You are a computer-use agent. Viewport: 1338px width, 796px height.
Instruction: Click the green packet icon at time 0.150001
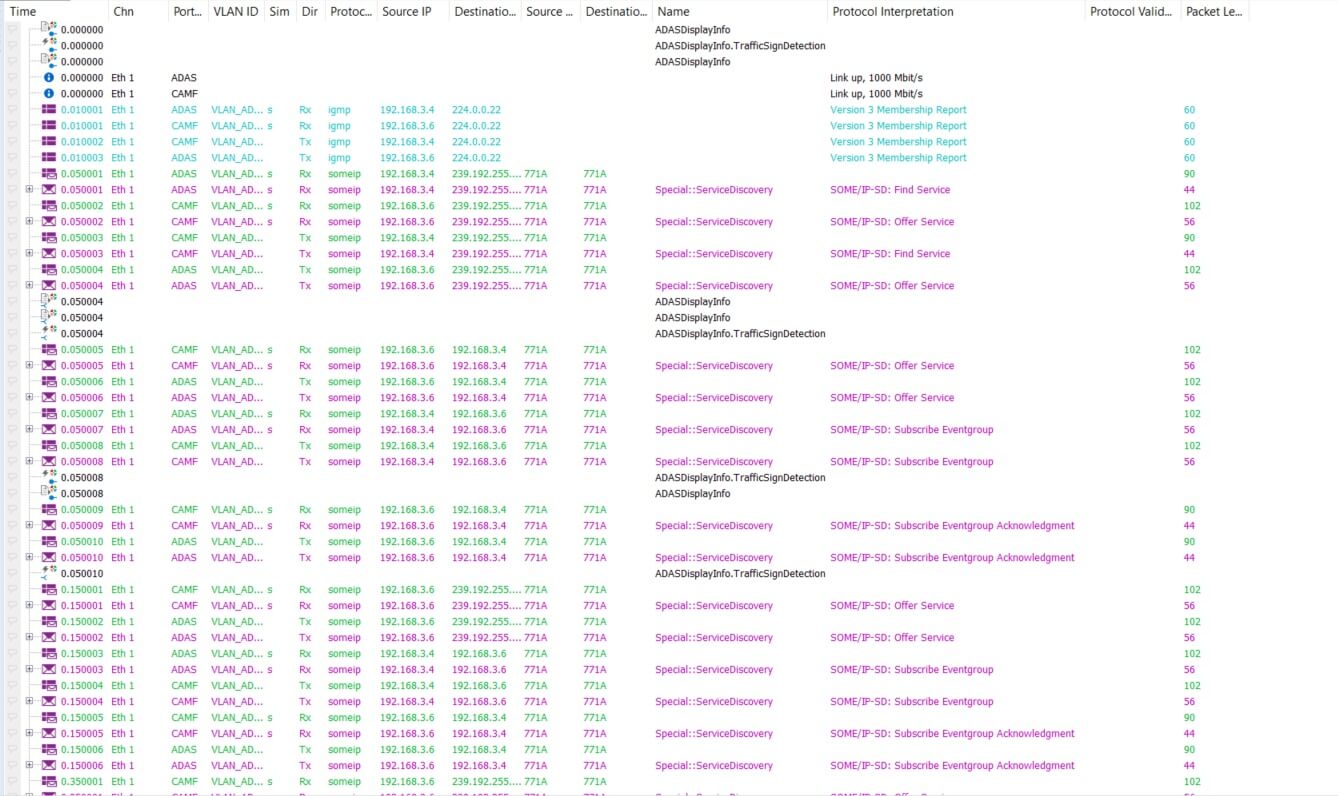(x=49, y=590)
